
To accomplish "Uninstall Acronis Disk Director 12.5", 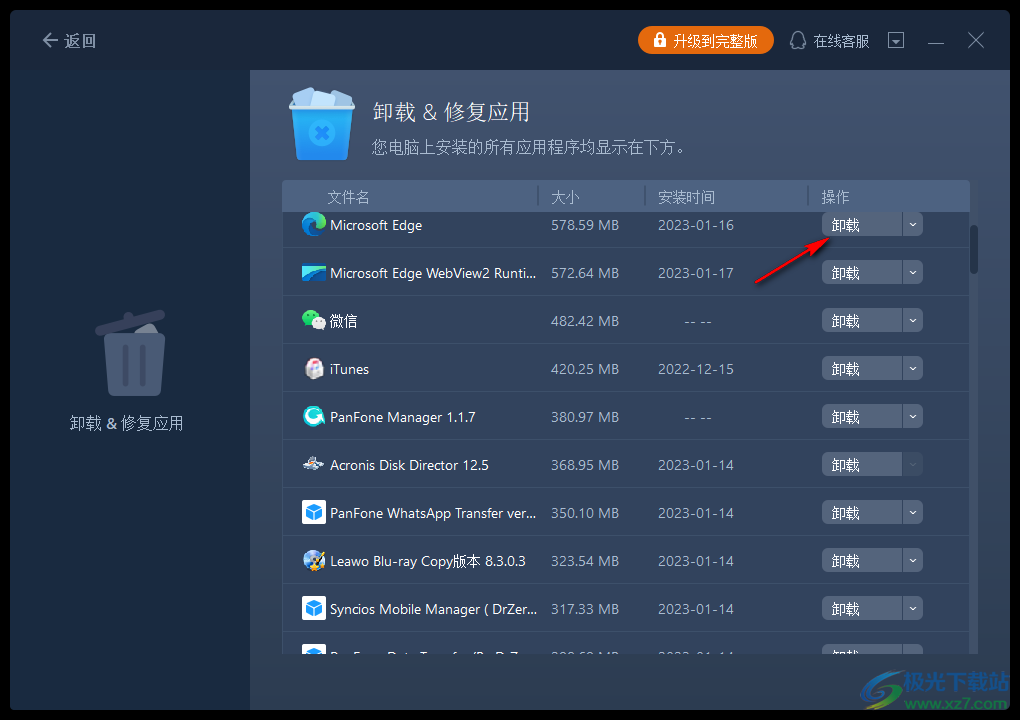I will [862, 465].
